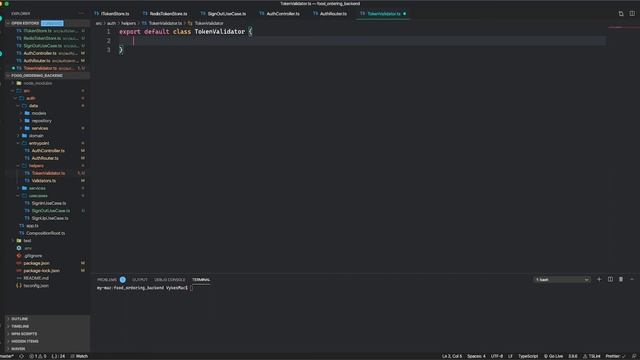This screenshot has width=640, height=360.
Task: Open tsconfig.json in the file tree
Action: pos(36,286)
